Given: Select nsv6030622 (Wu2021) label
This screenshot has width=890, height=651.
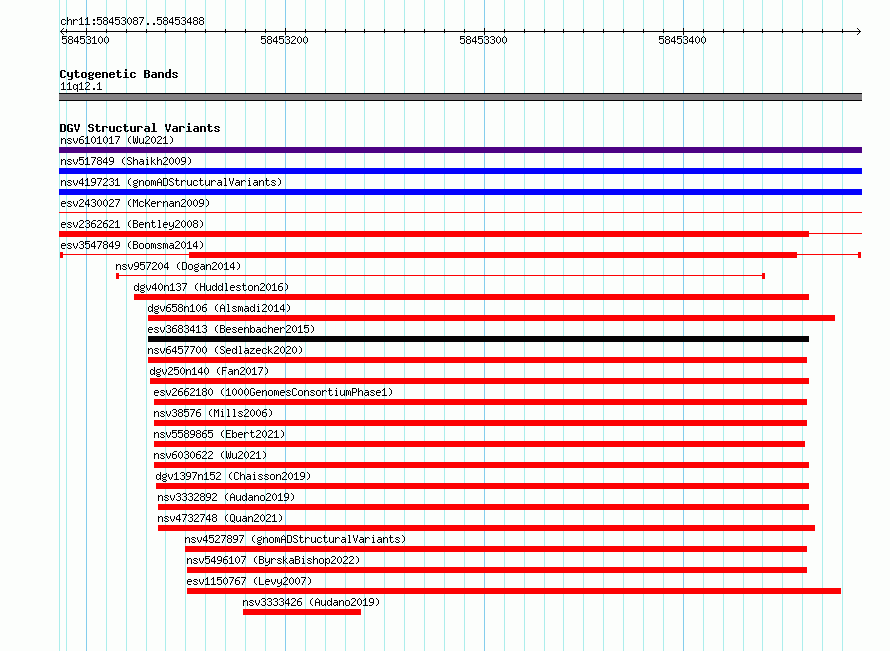Looking at the screenshot, I should 210,455.
